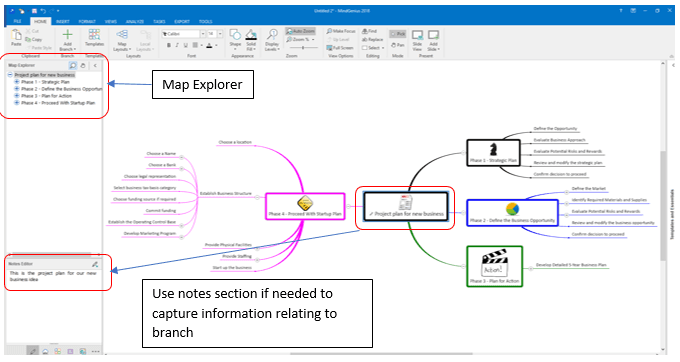Select the Phase 3 - Plan for Action branch
The image size is (680, 362).
494,267
